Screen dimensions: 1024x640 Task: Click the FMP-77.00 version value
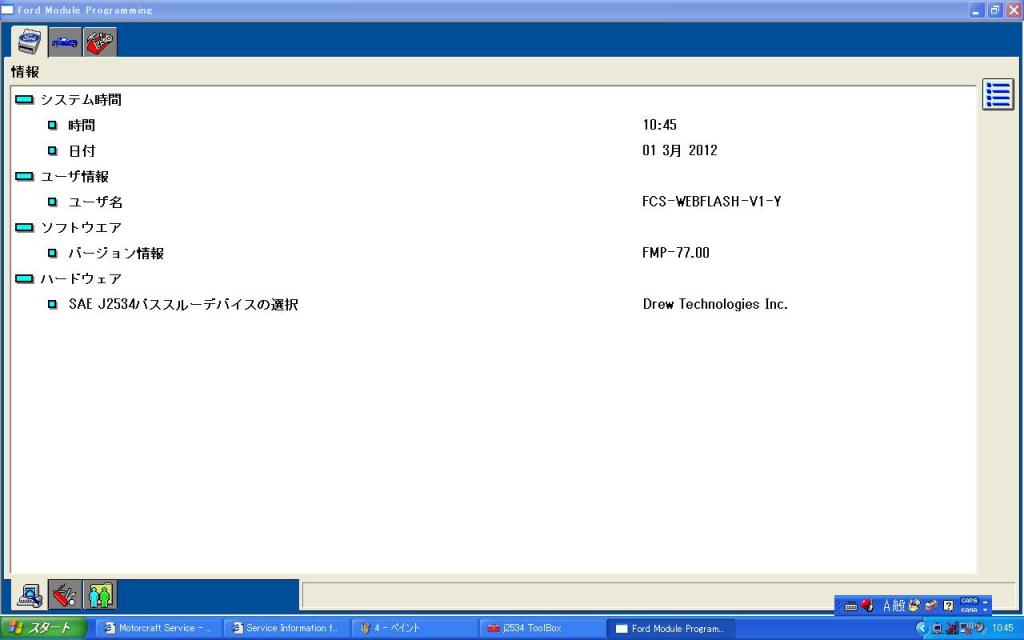[676, 253]
